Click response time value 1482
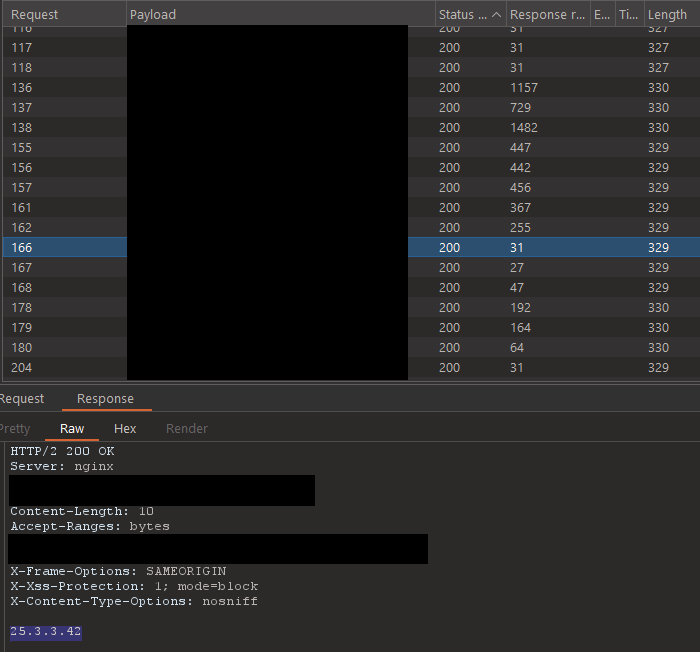700x652 pixels. 524,127
